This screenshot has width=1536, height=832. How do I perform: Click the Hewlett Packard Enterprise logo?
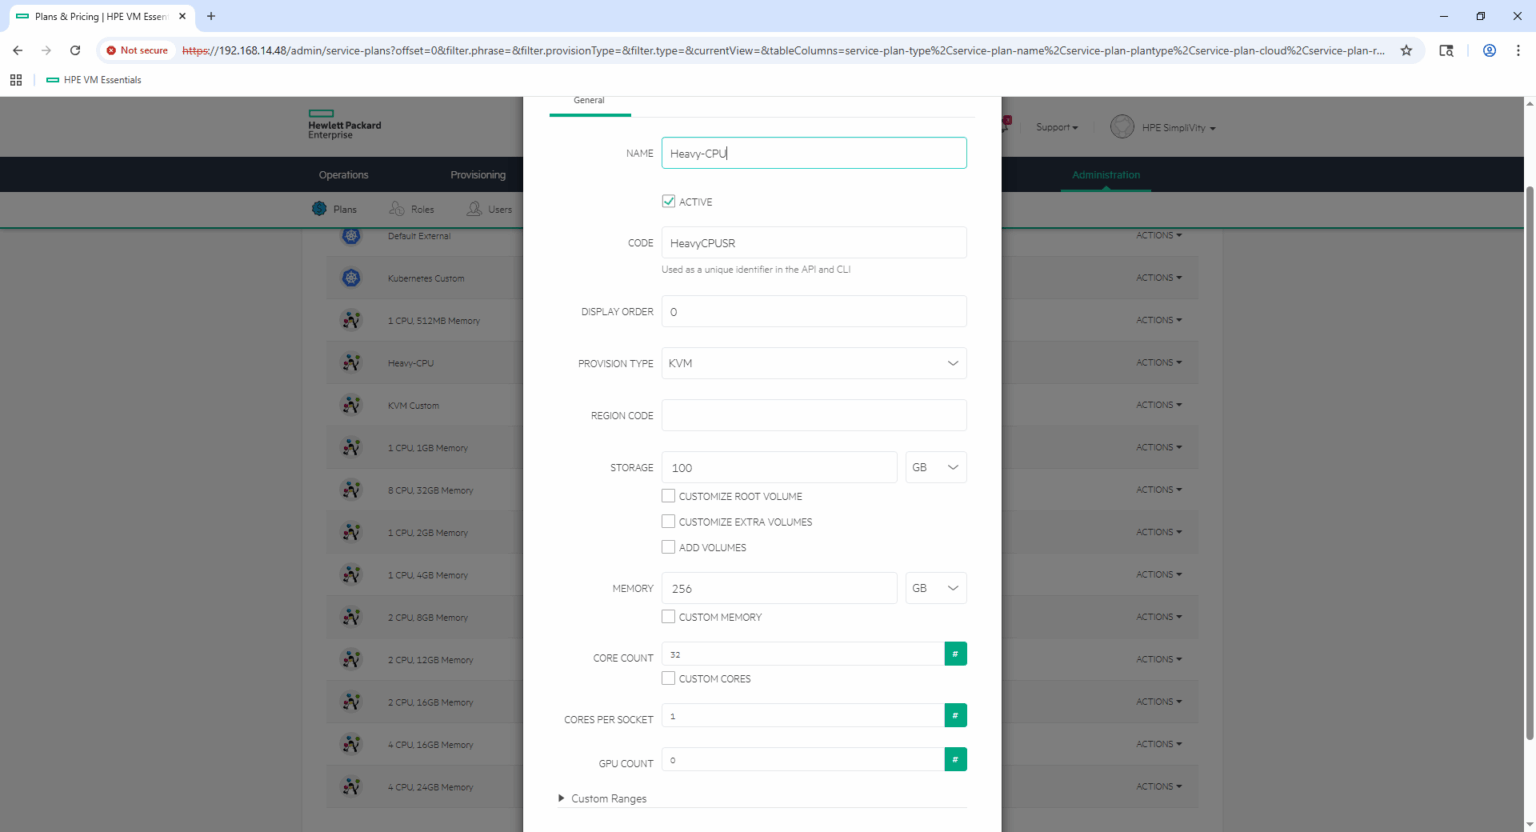click(344, 125)
